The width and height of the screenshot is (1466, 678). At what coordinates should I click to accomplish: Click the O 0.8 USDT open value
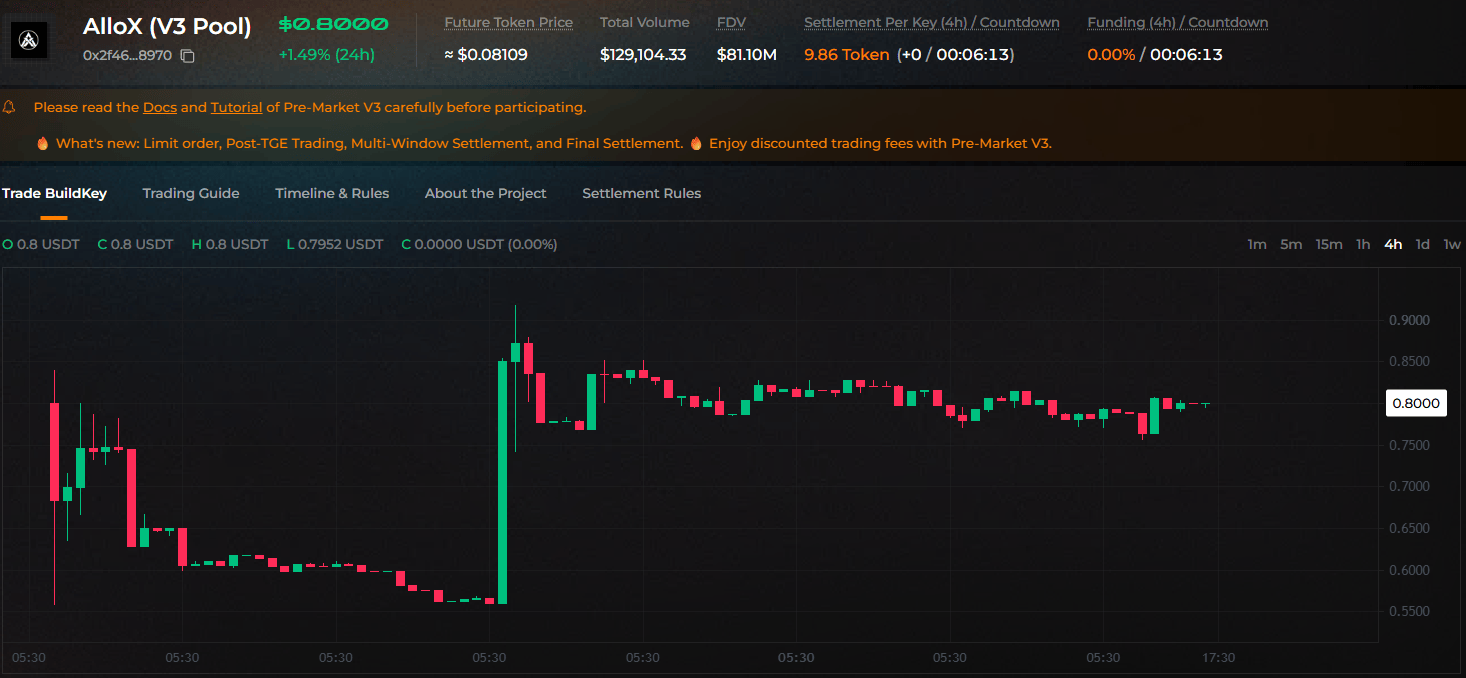point(41,244)
